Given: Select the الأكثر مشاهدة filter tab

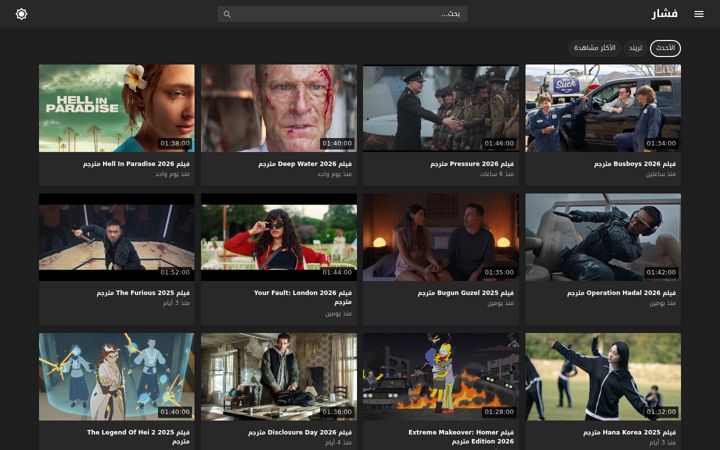Looking at the screenshot, I should coord(594,48).
